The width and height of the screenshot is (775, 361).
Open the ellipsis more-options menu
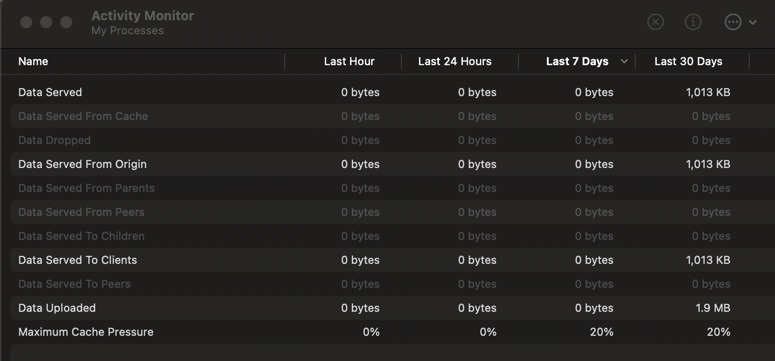(732, 22)
